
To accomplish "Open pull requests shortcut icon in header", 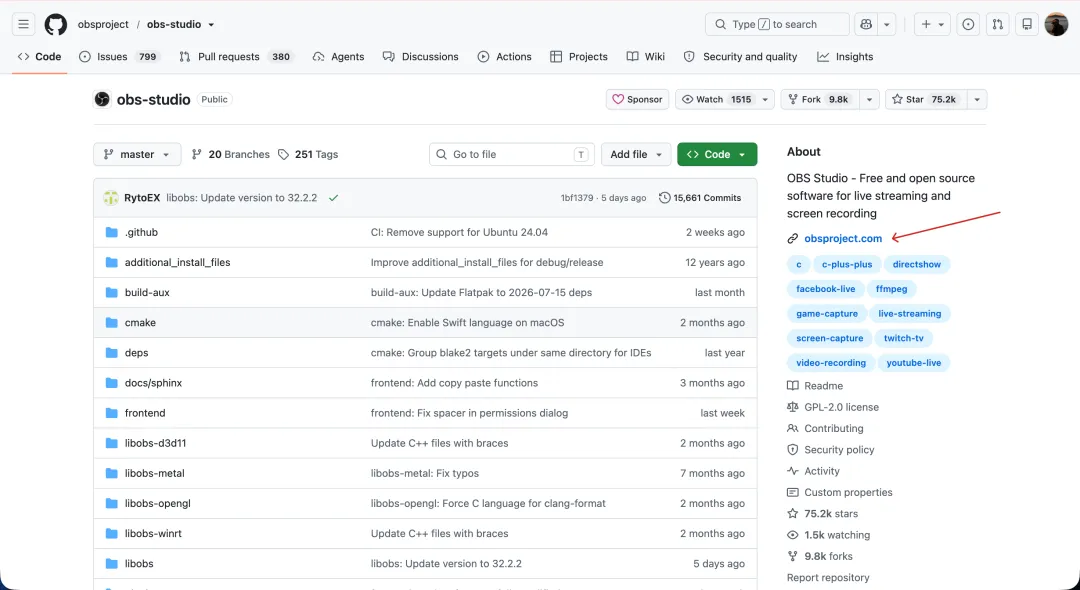I will pyautogui.click(x=997, y=24).
